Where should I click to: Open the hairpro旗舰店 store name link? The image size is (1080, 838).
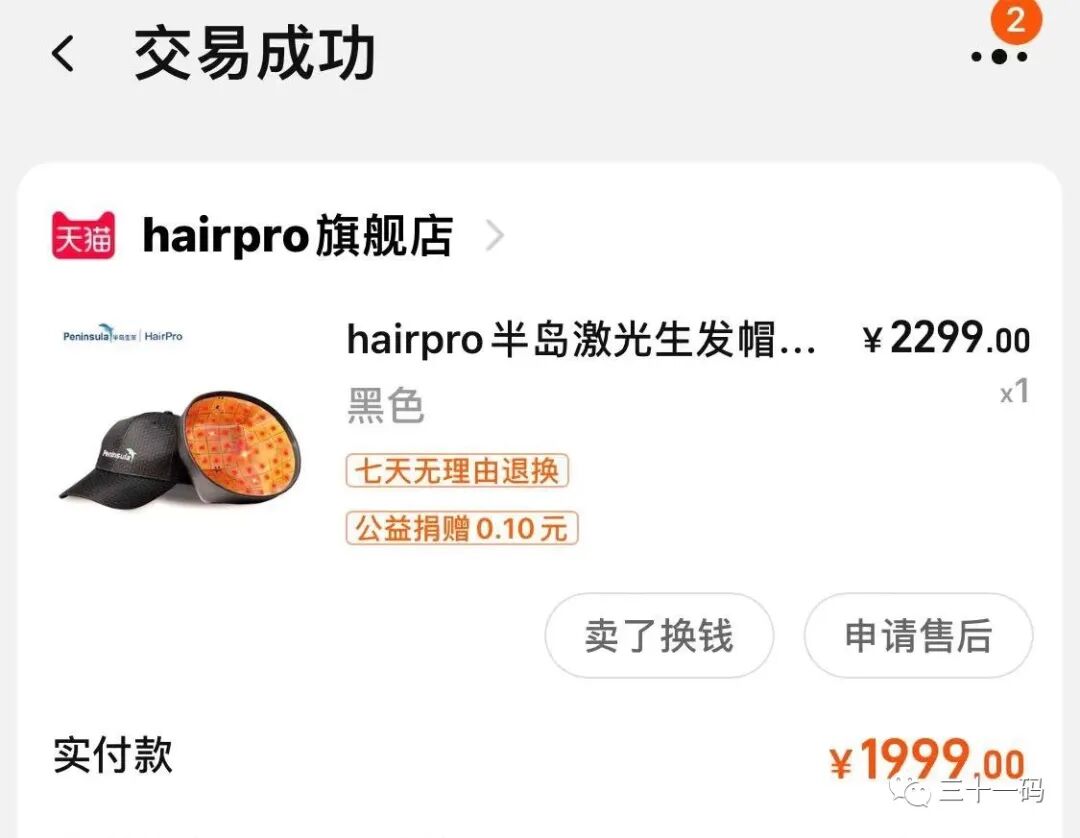[298, 235]
